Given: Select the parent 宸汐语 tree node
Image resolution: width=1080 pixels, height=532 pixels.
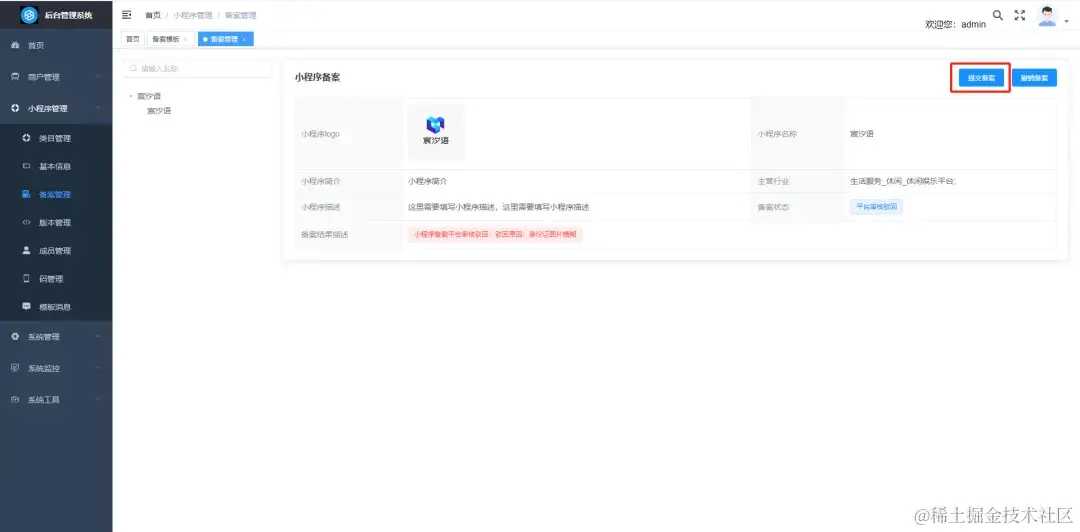Looking at the screenshot, I should [x=149, y=96].
